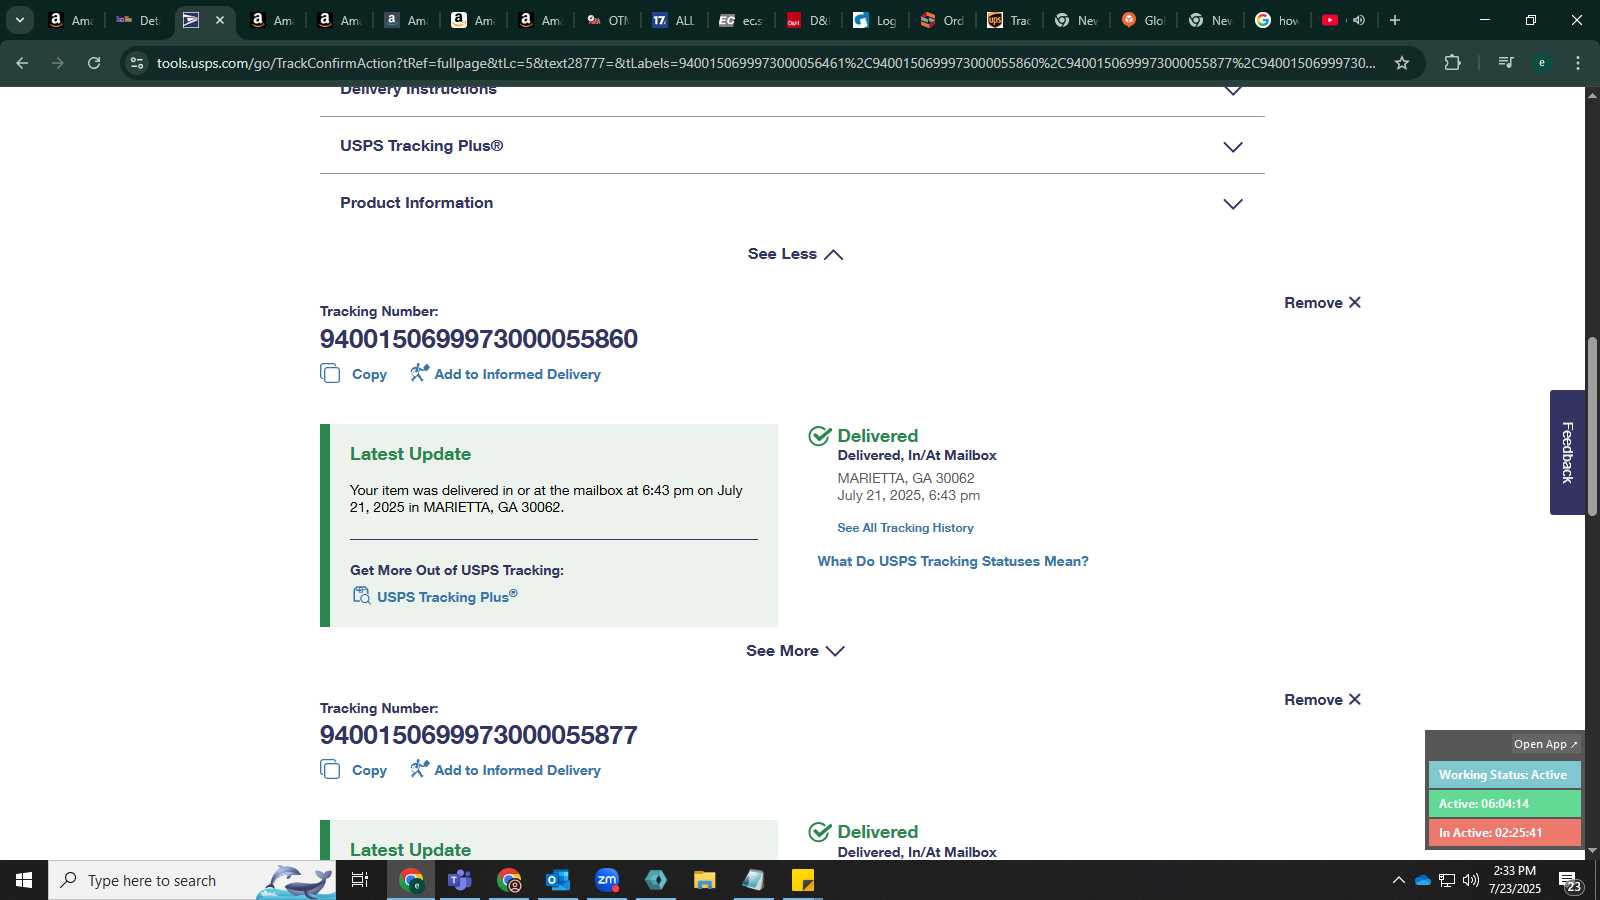This screenshot has width=1600, height=900.
Task: Bookmark this page with star icon
Action: click(1402, 63)
